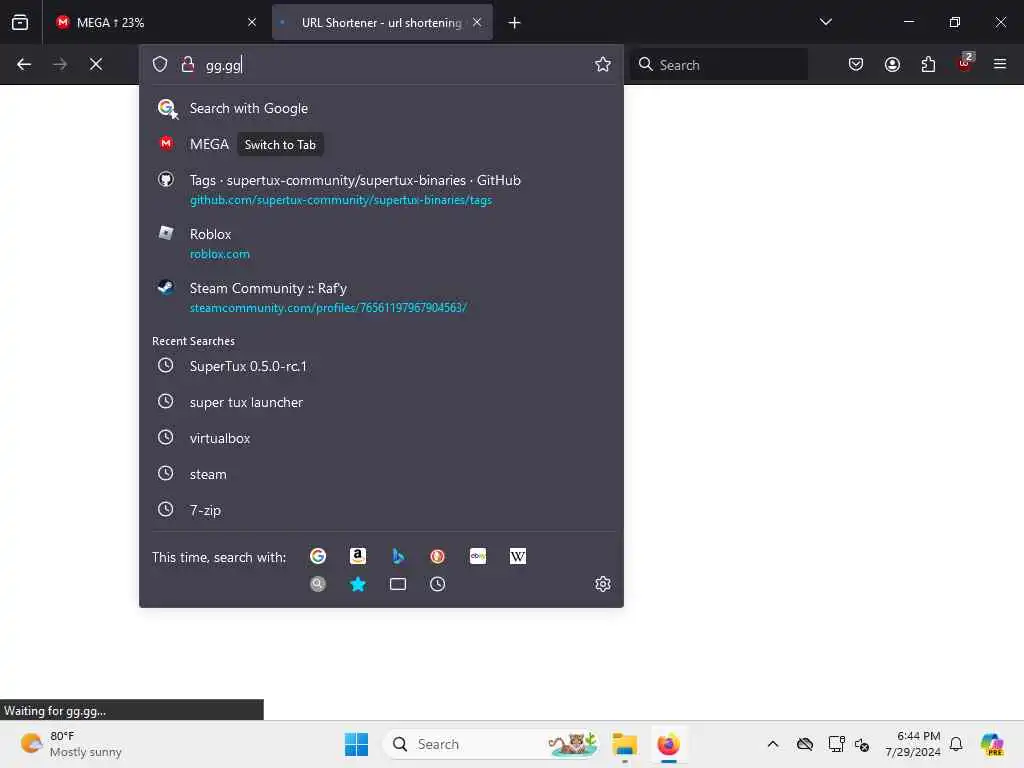Search history using the clock shortcut
The width and height of the screenshot is (1024, 768).
pos(438,584)
